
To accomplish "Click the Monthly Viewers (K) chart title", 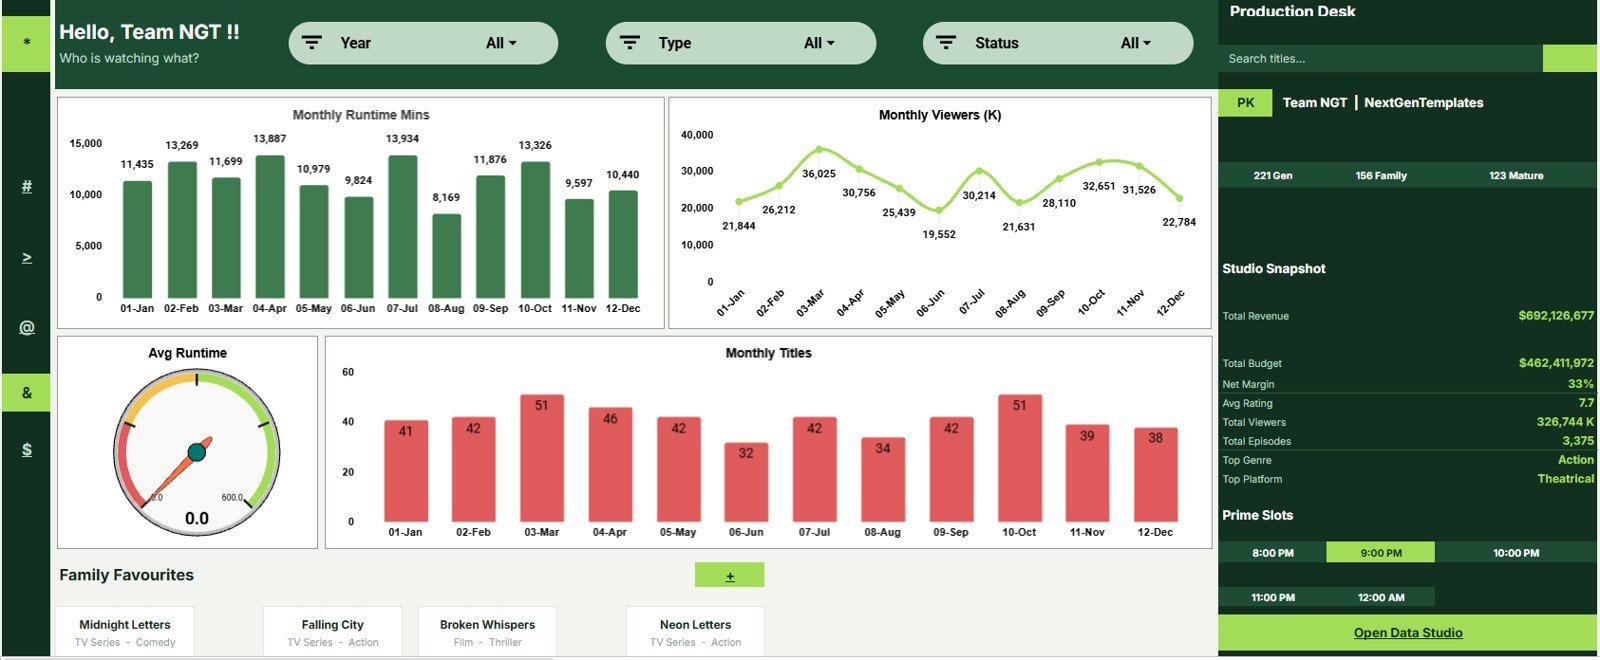I will tap(940, 115).
